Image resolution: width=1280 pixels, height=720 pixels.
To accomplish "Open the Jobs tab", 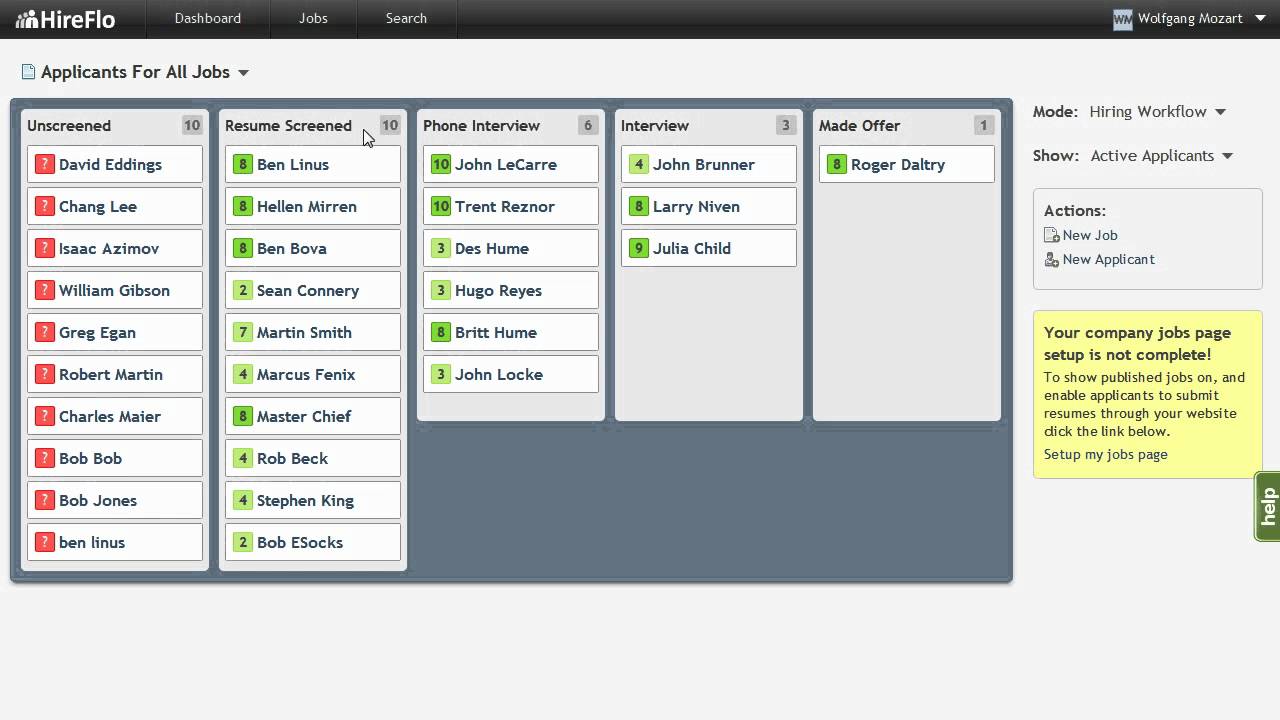I will coord(313,19).
